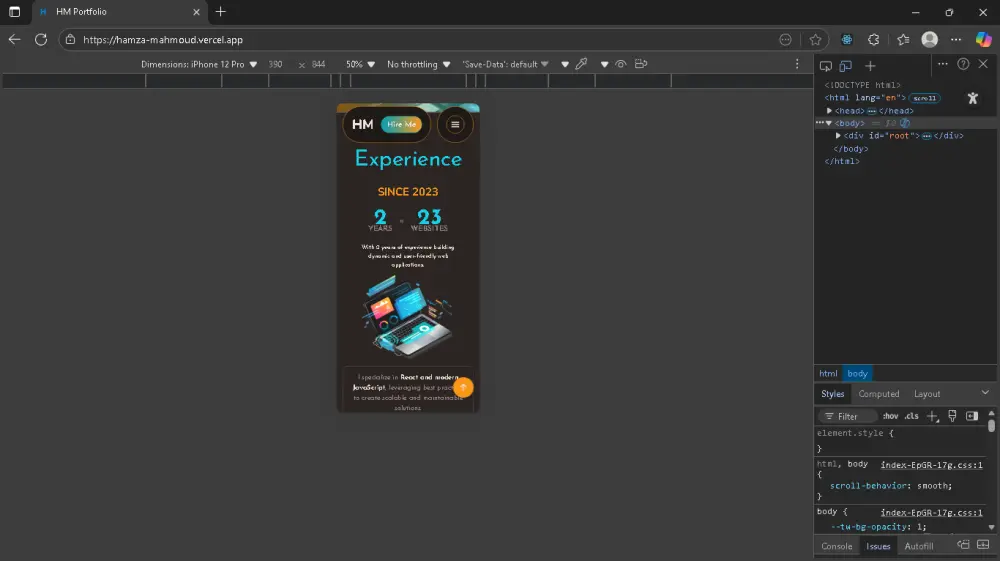This screenshot has width=1000, height=561.
Task: Open index-EpGR-17g.css link for body rule
Action: point(931,513)
